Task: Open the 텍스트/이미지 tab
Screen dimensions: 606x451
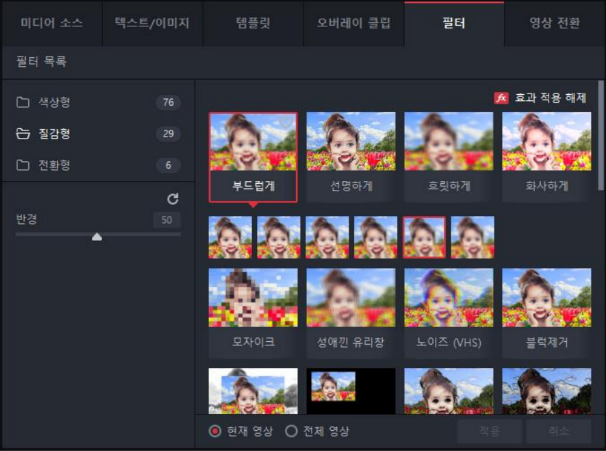Action: click(152, 22)
